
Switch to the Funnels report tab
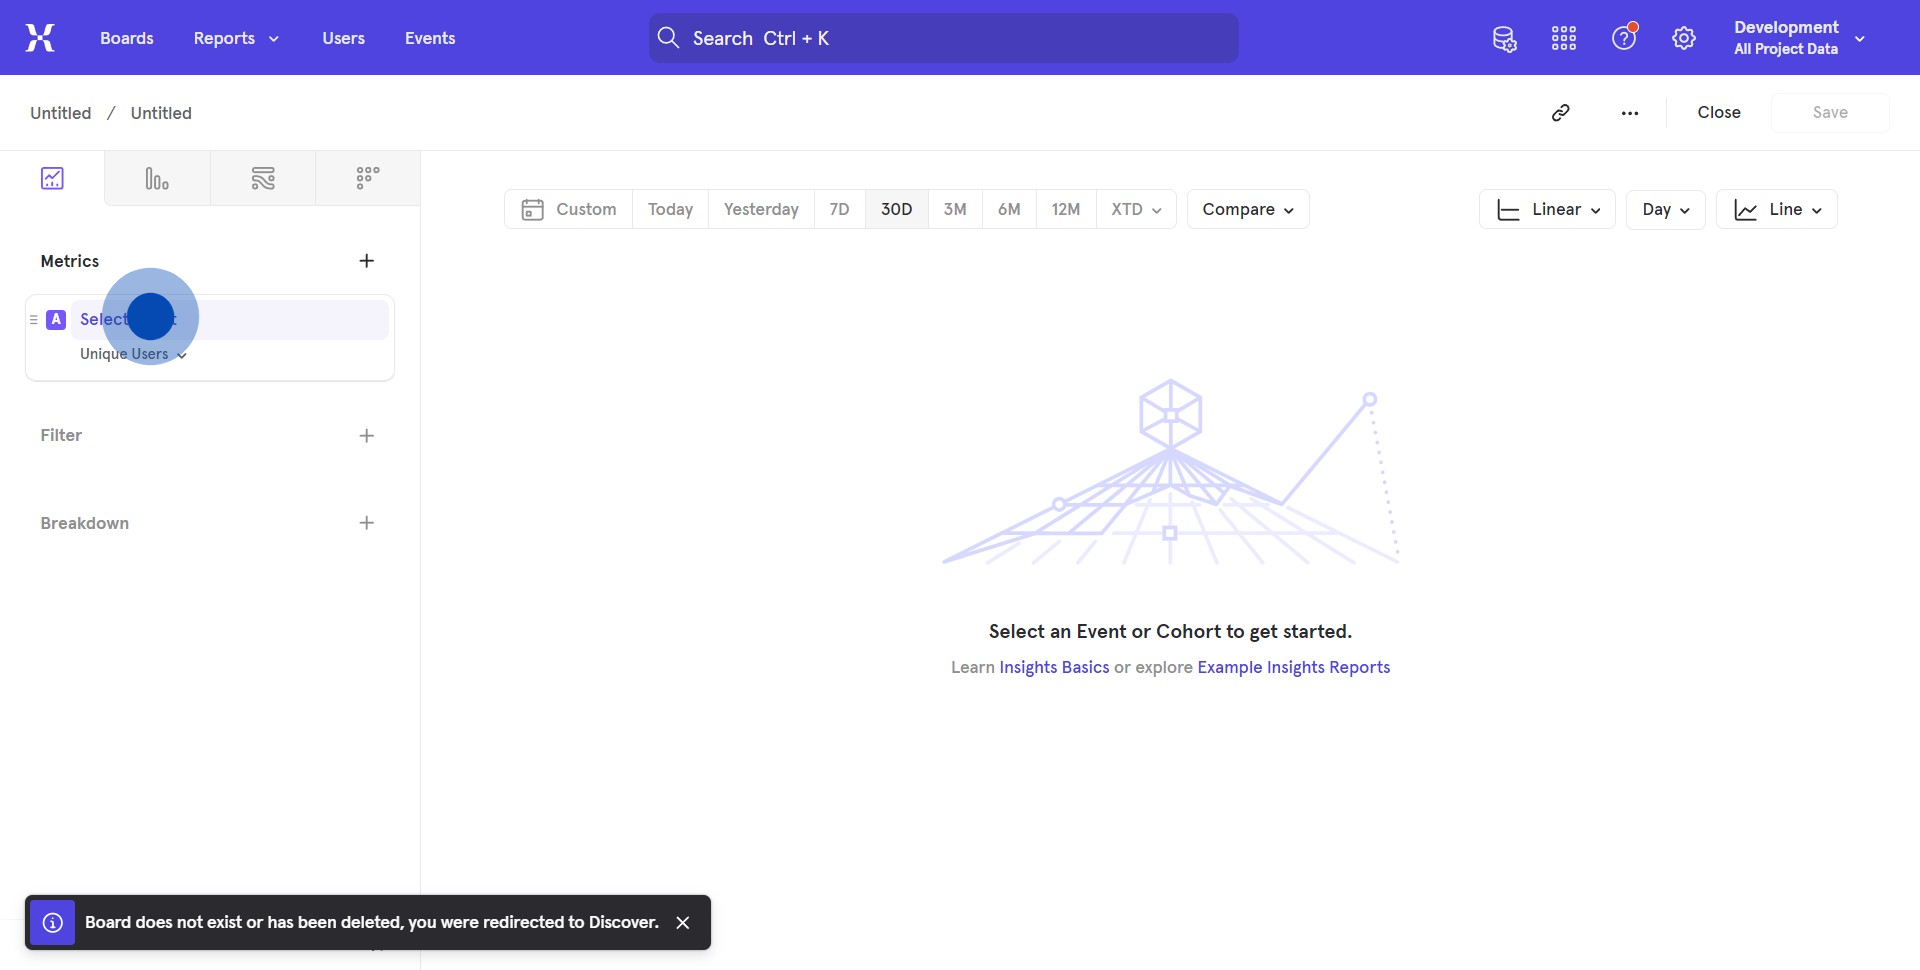tap(157, 179)
